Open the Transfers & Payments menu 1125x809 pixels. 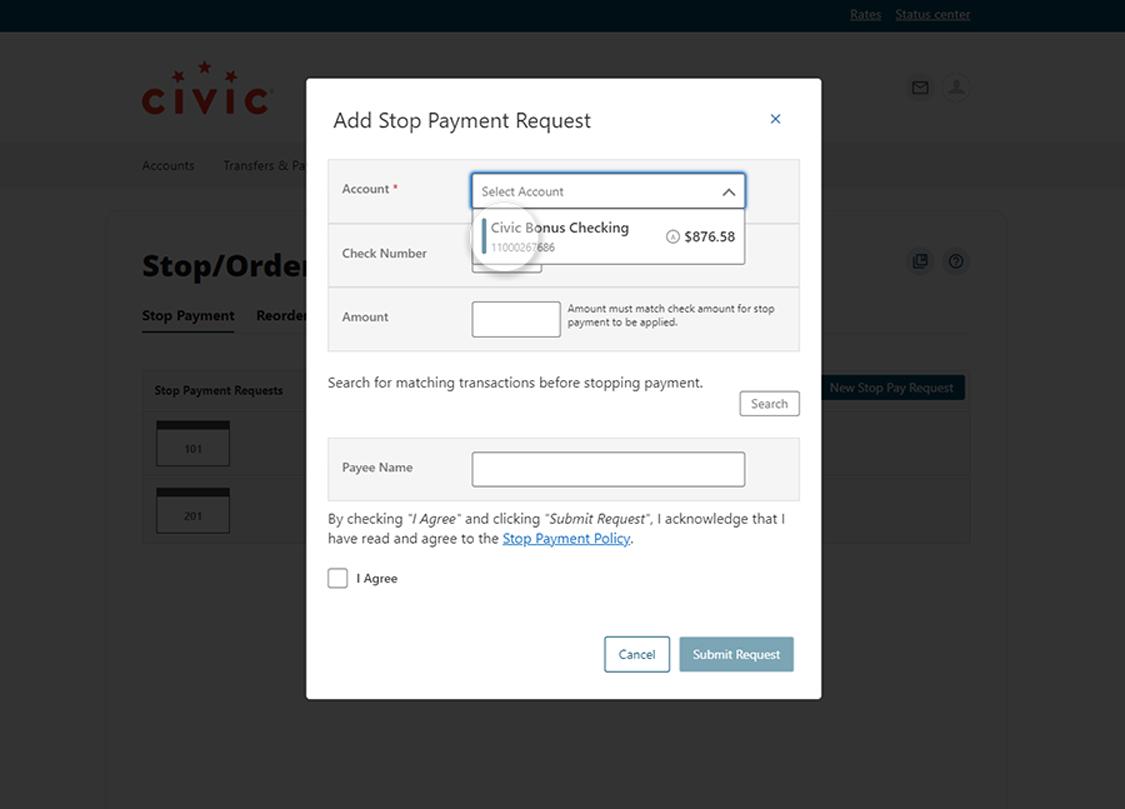coord(264,166)
